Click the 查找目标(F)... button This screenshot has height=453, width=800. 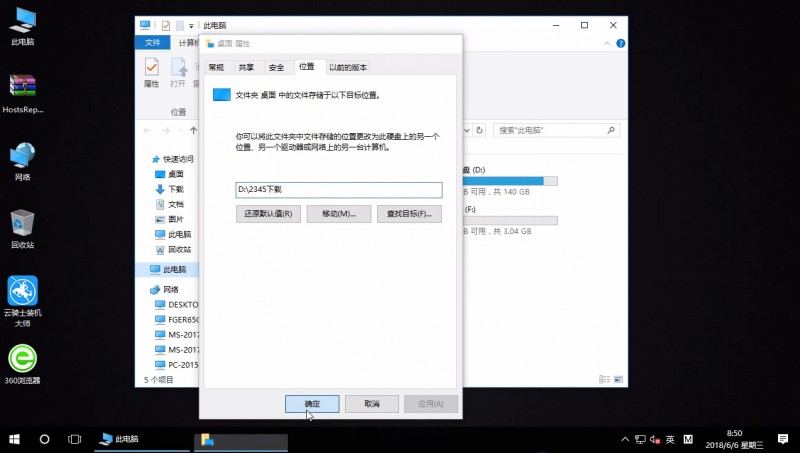click(x=409, y=214)
